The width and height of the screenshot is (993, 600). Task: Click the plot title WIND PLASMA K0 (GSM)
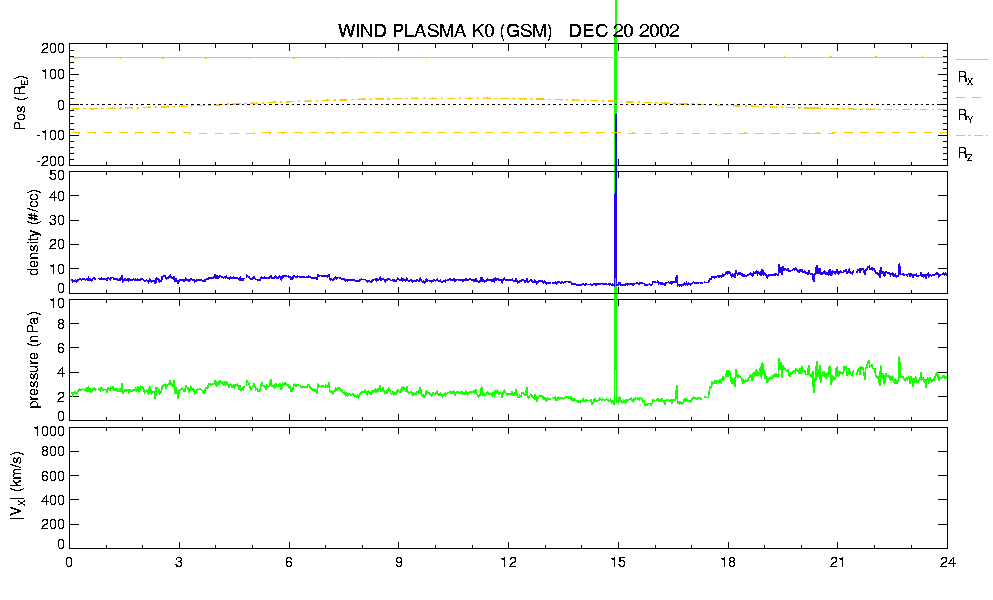tap(445, 31)
